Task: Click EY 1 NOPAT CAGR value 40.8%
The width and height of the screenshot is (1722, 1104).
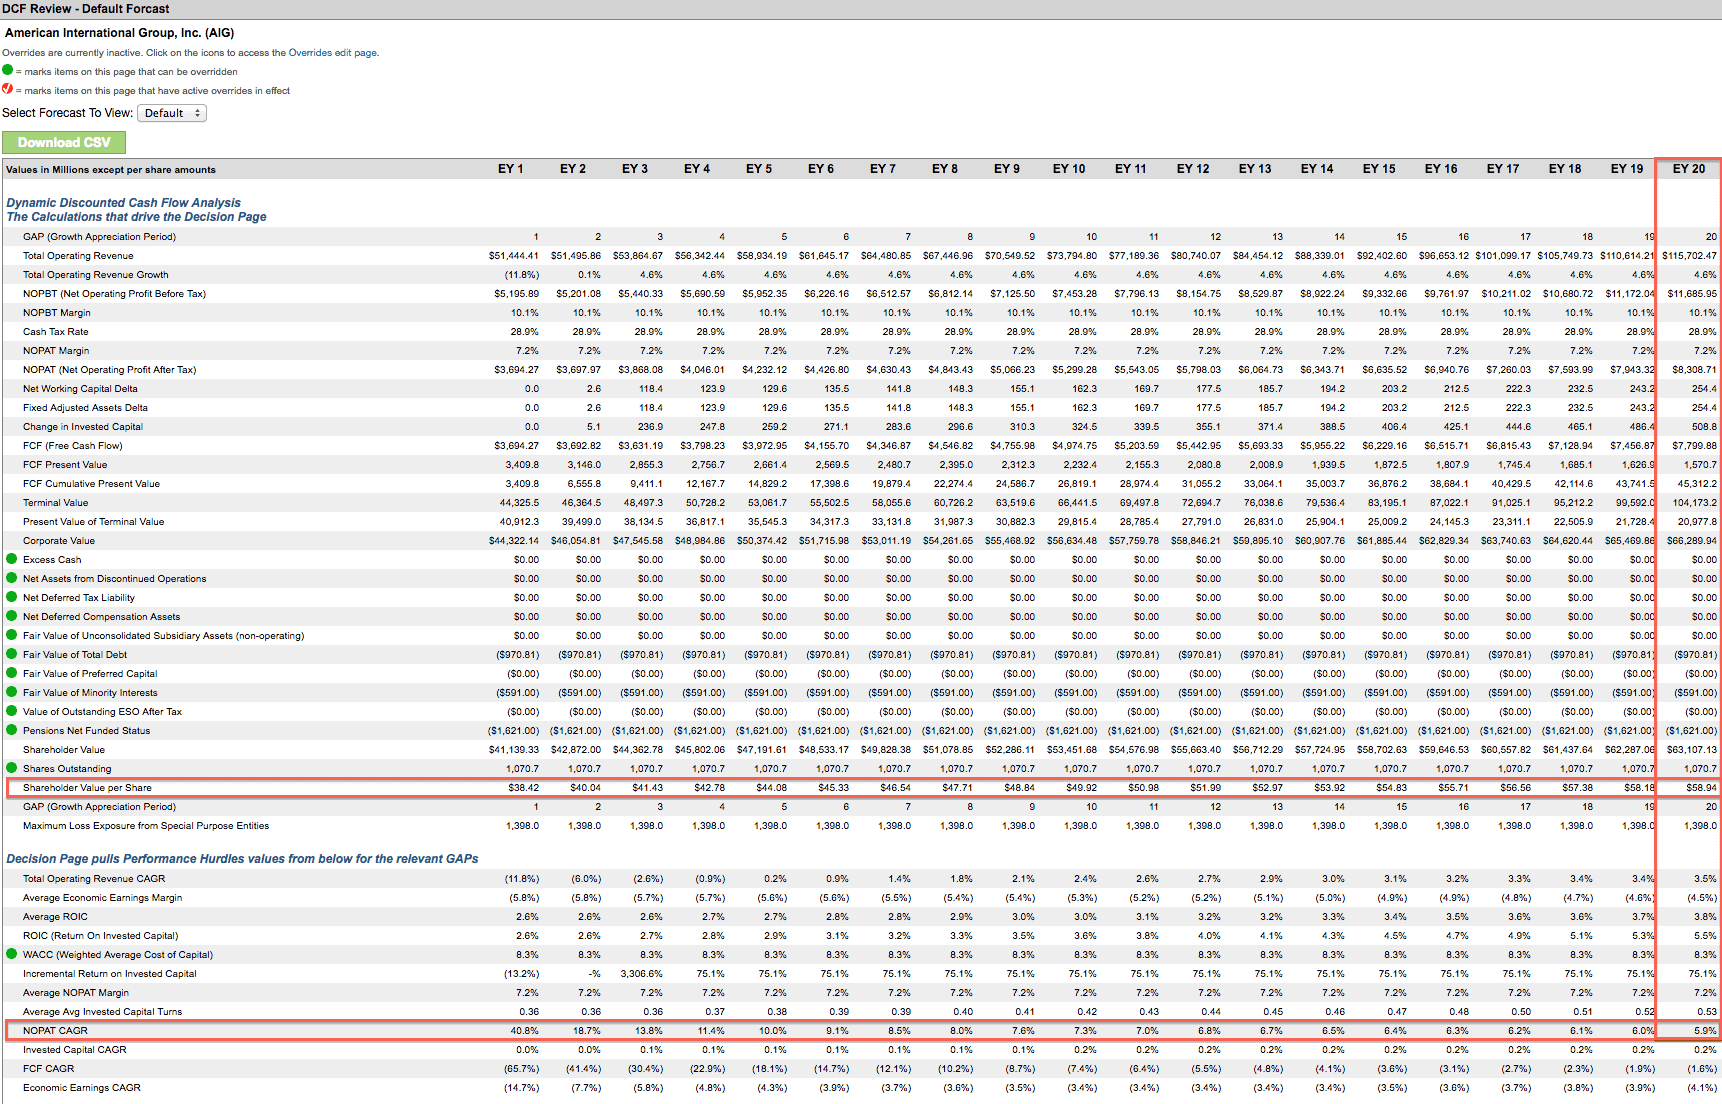Action: coord(525,1031)
